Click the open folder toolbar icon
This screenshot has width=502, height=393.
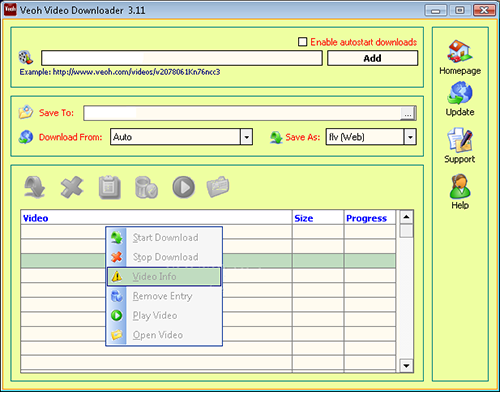pos(218,187)
